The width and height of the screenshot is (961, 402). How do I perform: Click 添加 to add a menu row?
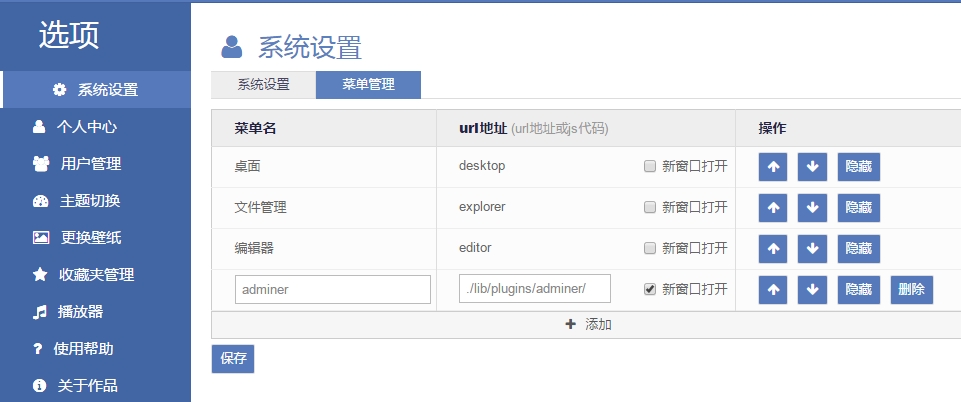pos(588,324)
